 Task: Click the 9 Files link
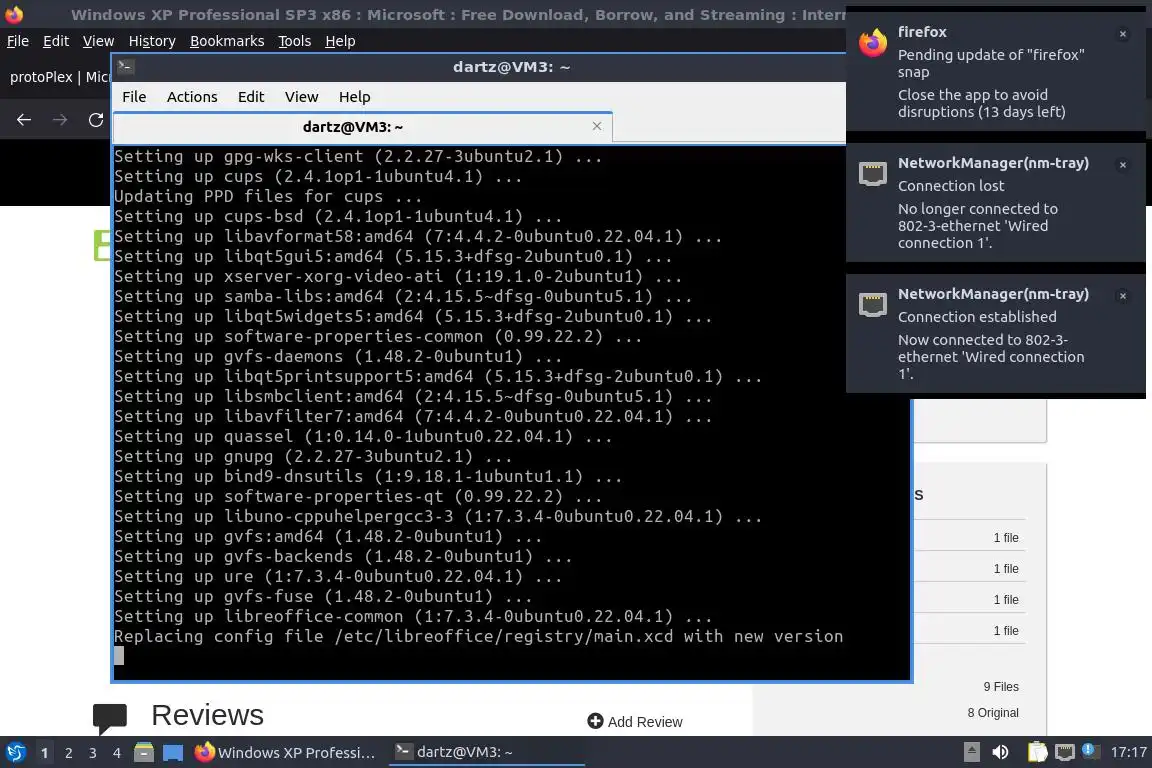1001,686
